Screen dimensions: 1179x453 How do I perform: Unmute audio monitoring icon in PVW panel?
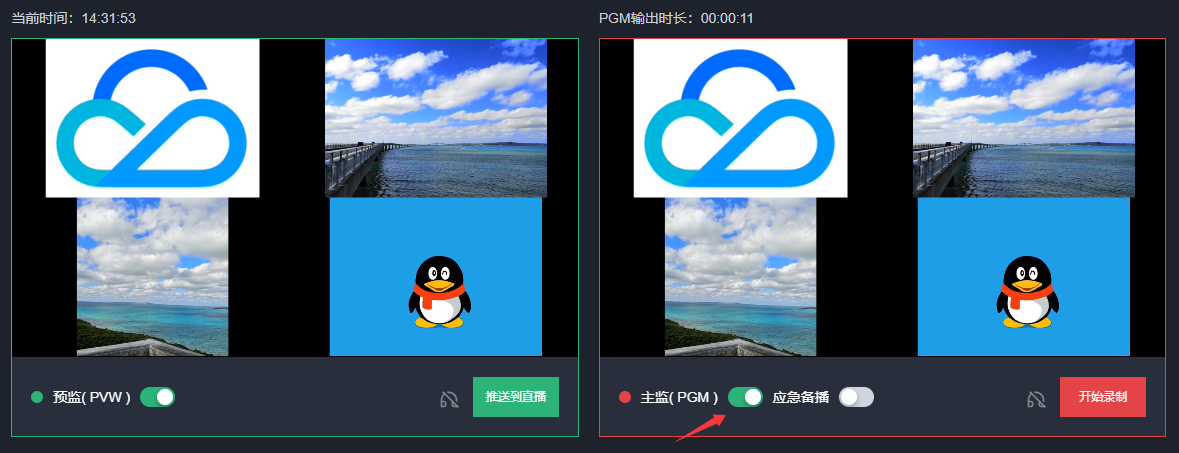[x=449, y=400]
